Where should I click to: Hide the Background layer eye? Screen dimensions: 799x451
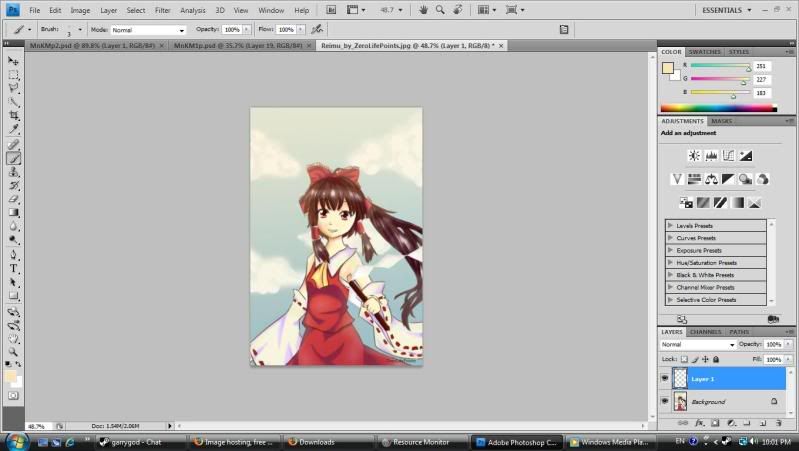coord(664,401)
